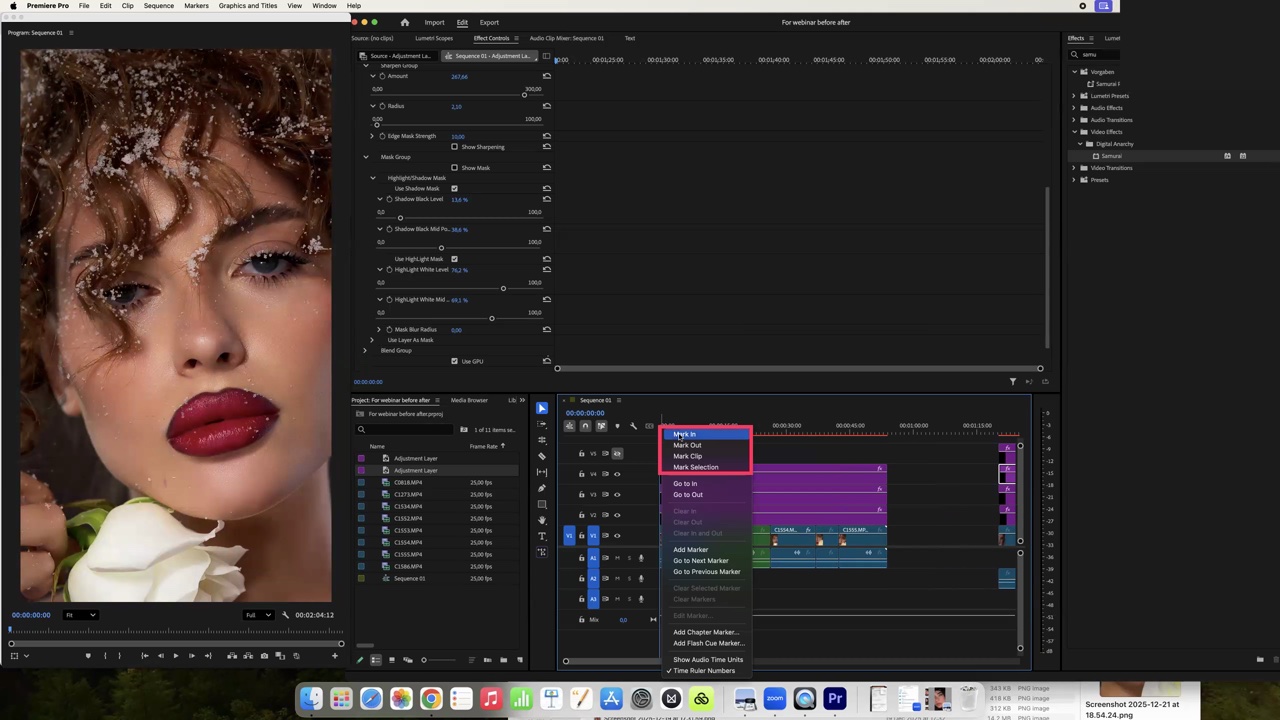The height and width of the screenshot is (720, 1280).
Task: Open the timeline wrench display settings
Action: click(633, 426)
